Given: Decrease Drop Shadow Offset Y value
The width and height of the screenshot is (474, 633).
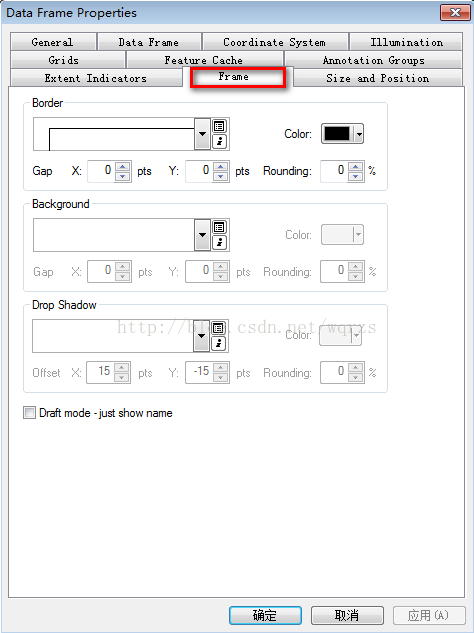Looking at the screenshot, I should [220, 377].
